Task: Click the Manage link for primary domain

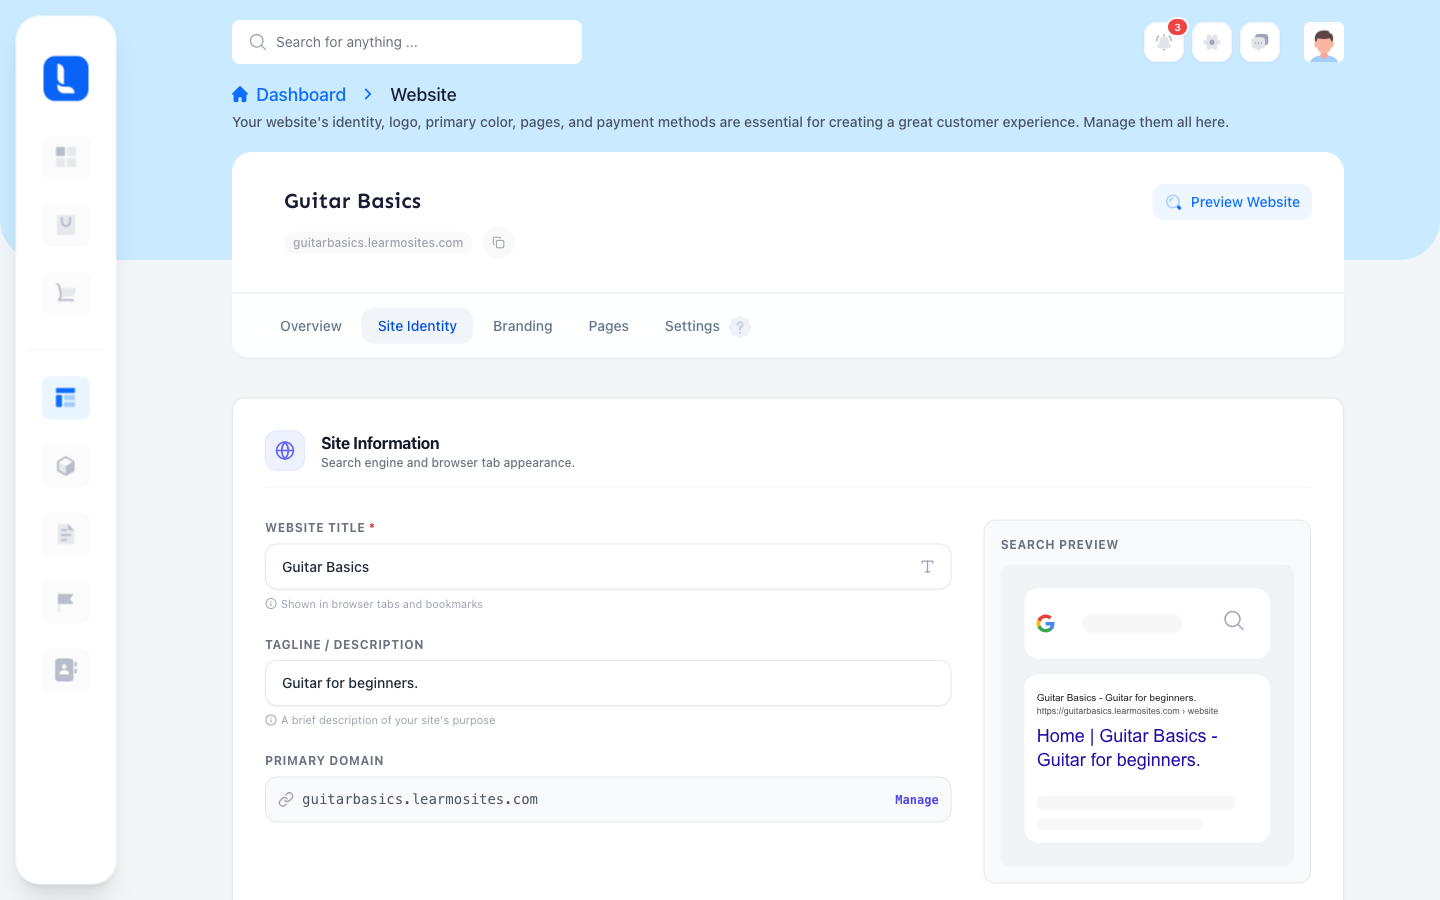Action: [917, 800]
